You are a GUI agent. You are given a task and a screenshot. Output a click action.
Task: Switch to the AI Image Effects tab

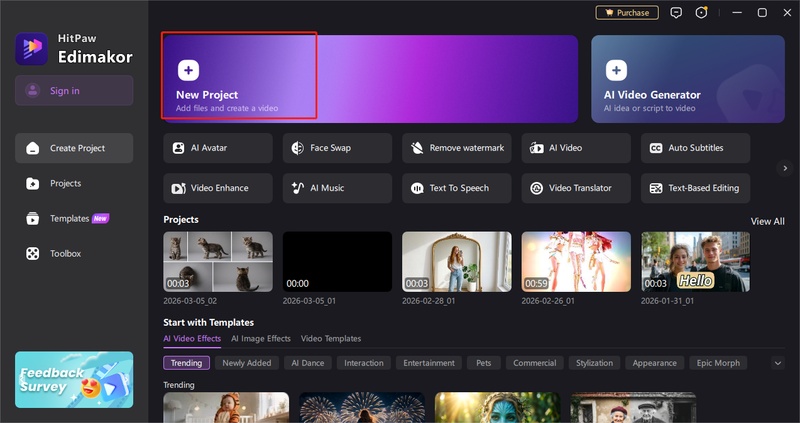260,339
